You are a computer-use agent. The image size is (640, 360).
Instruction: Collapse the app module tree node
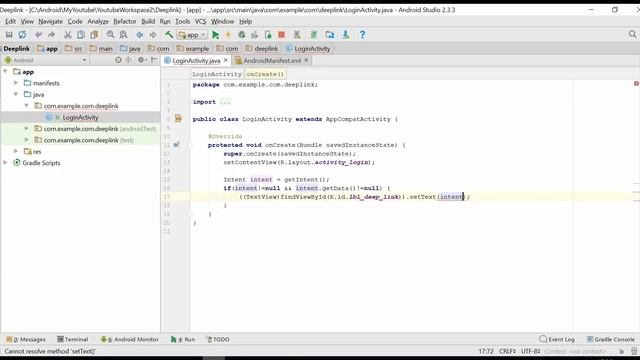coord(5,72)
